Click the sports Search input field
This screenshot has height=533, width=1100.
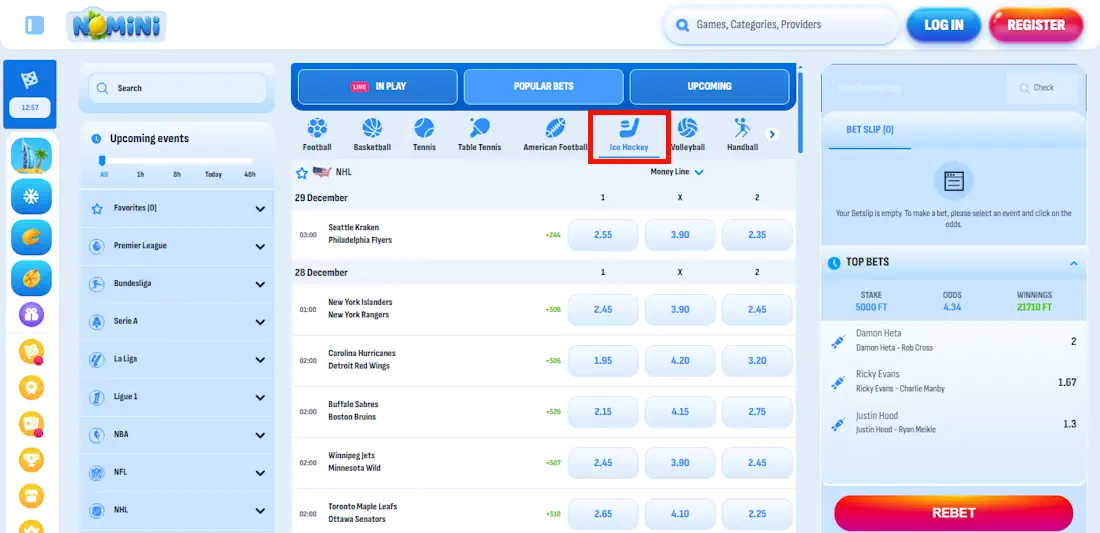point(177,88)
